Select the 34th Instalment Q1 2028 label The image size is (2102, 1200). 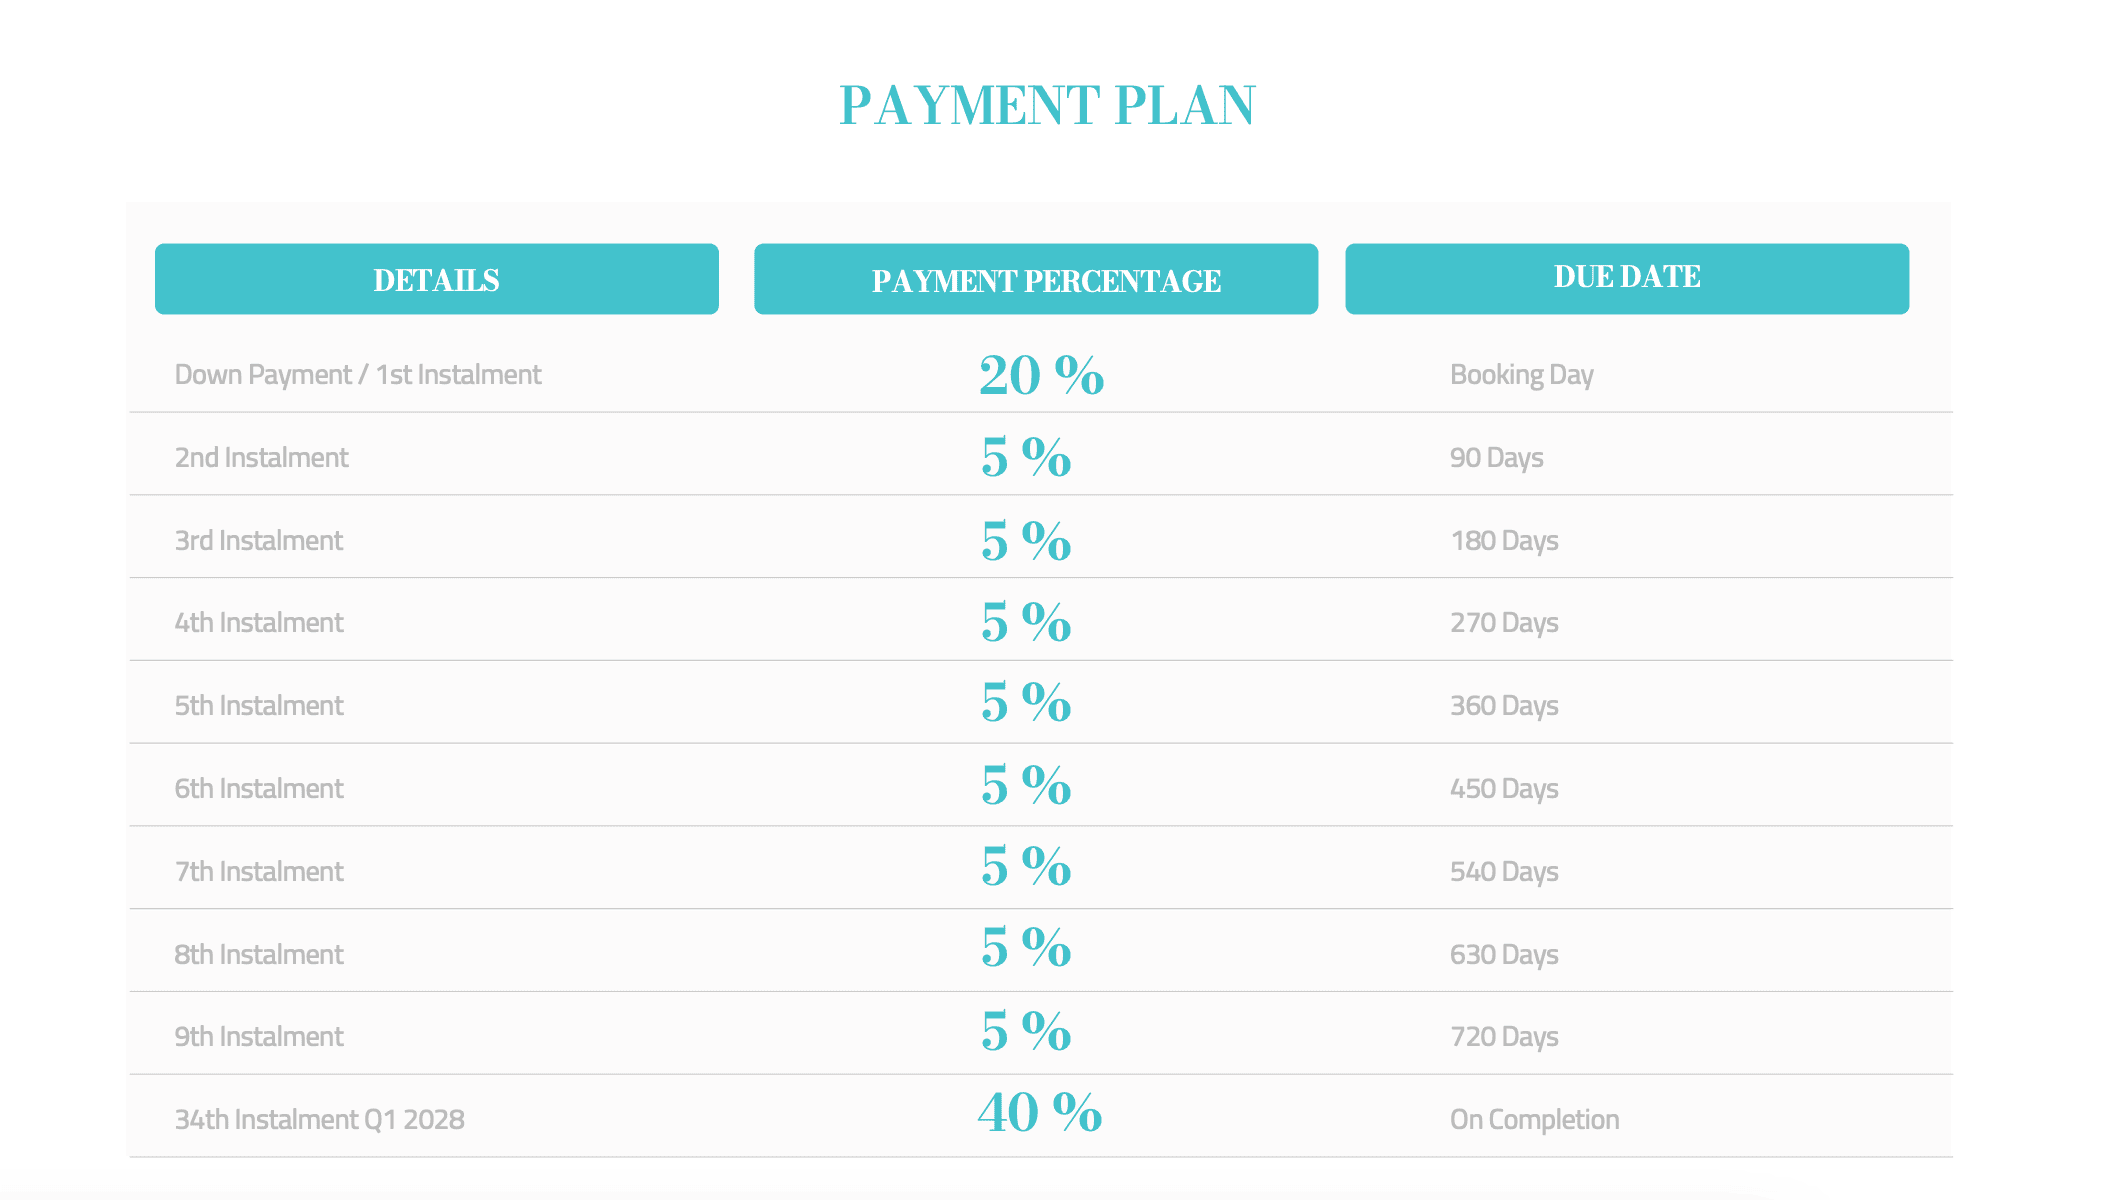pyautogui.click(x=319, y=1120)
